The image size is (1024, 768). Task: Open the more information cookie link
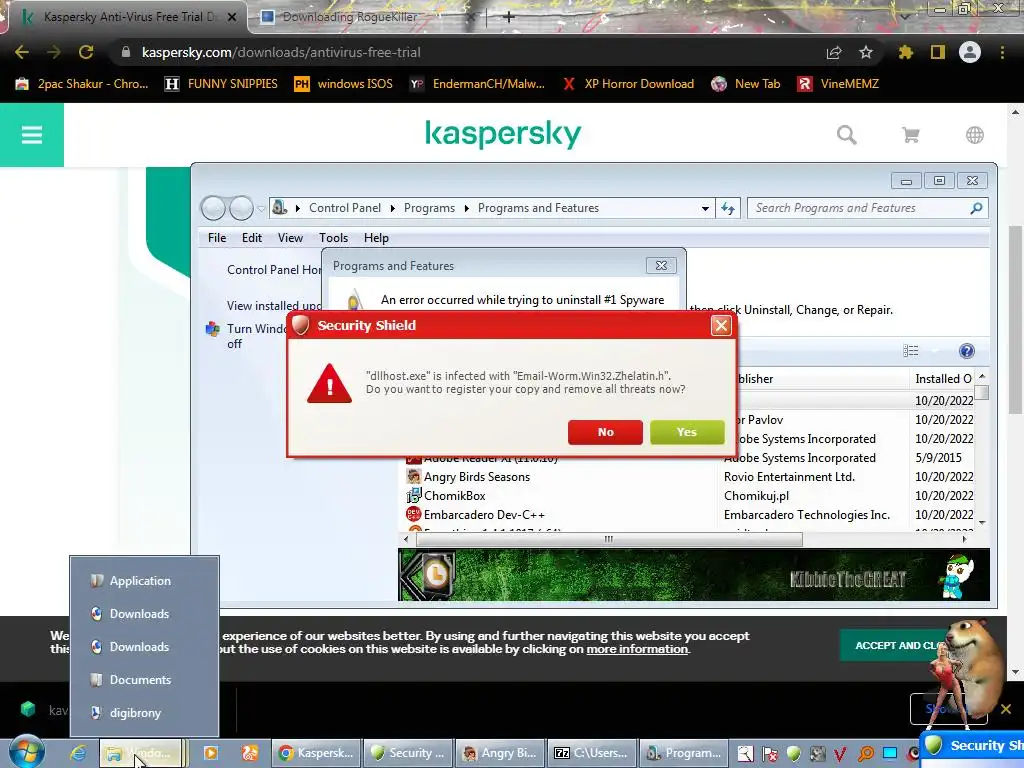(637, 648)
